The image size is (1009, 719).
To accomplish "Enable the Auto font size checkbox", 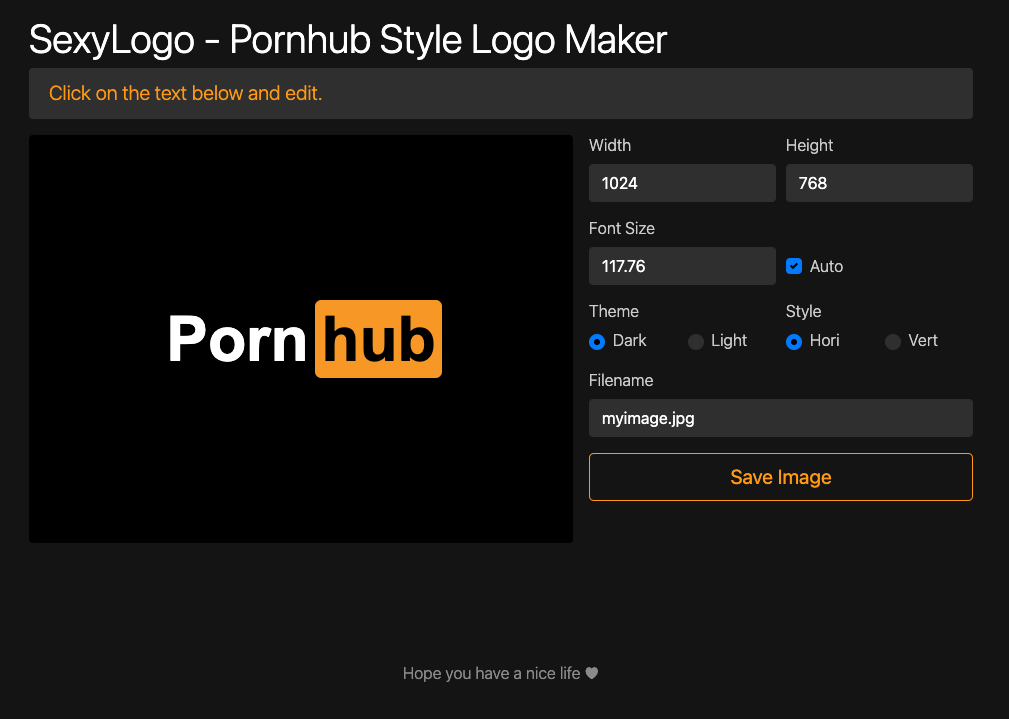I will click(x=793, y=266).
